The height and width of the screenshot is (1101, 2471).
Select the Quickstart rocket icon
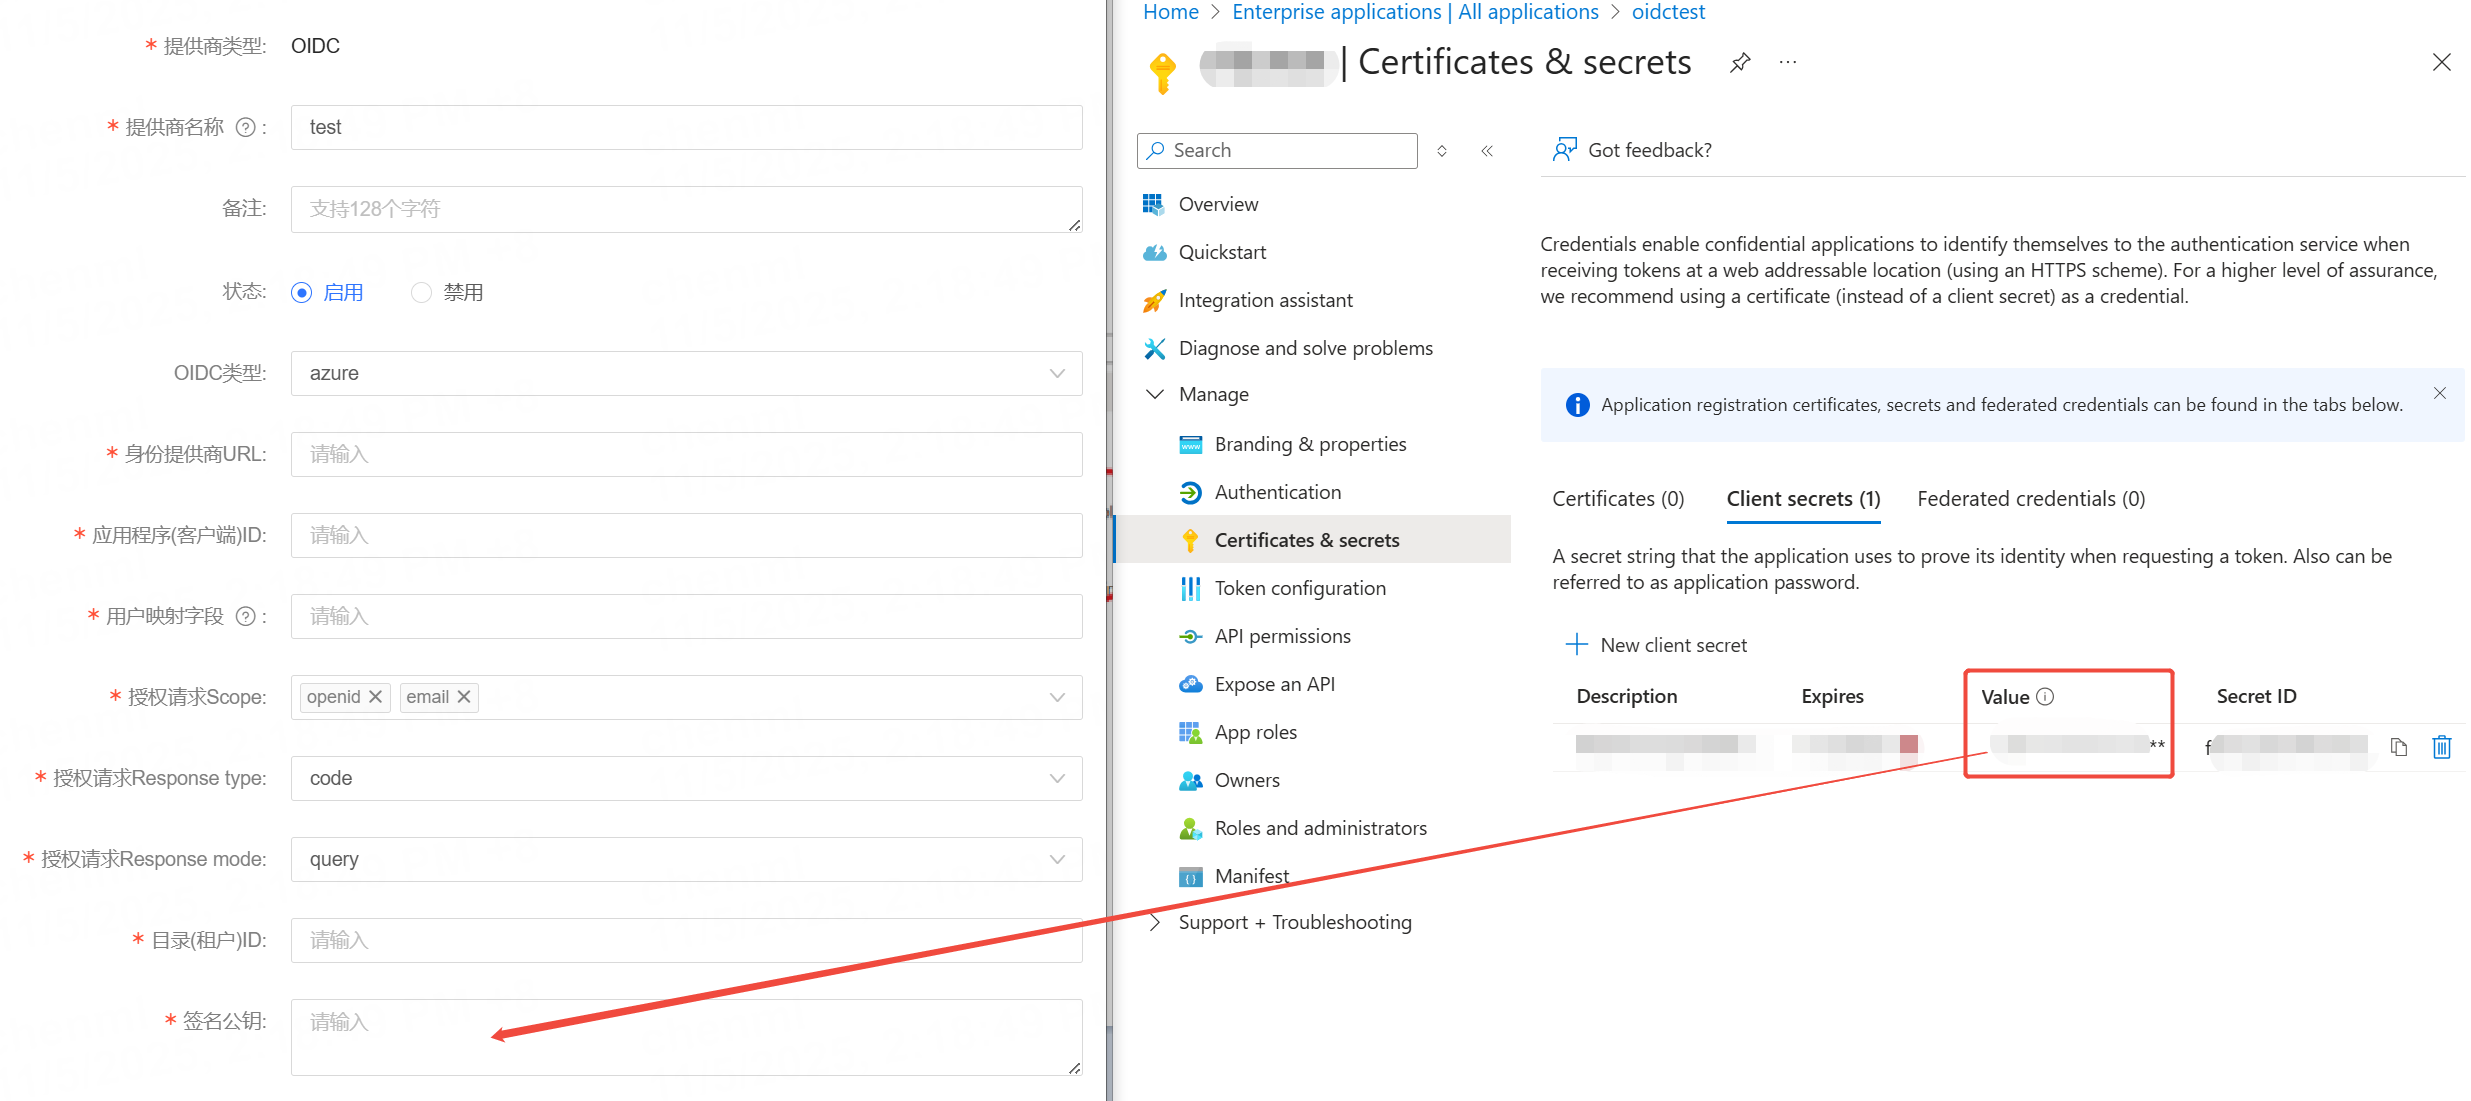click(1153, 252)
